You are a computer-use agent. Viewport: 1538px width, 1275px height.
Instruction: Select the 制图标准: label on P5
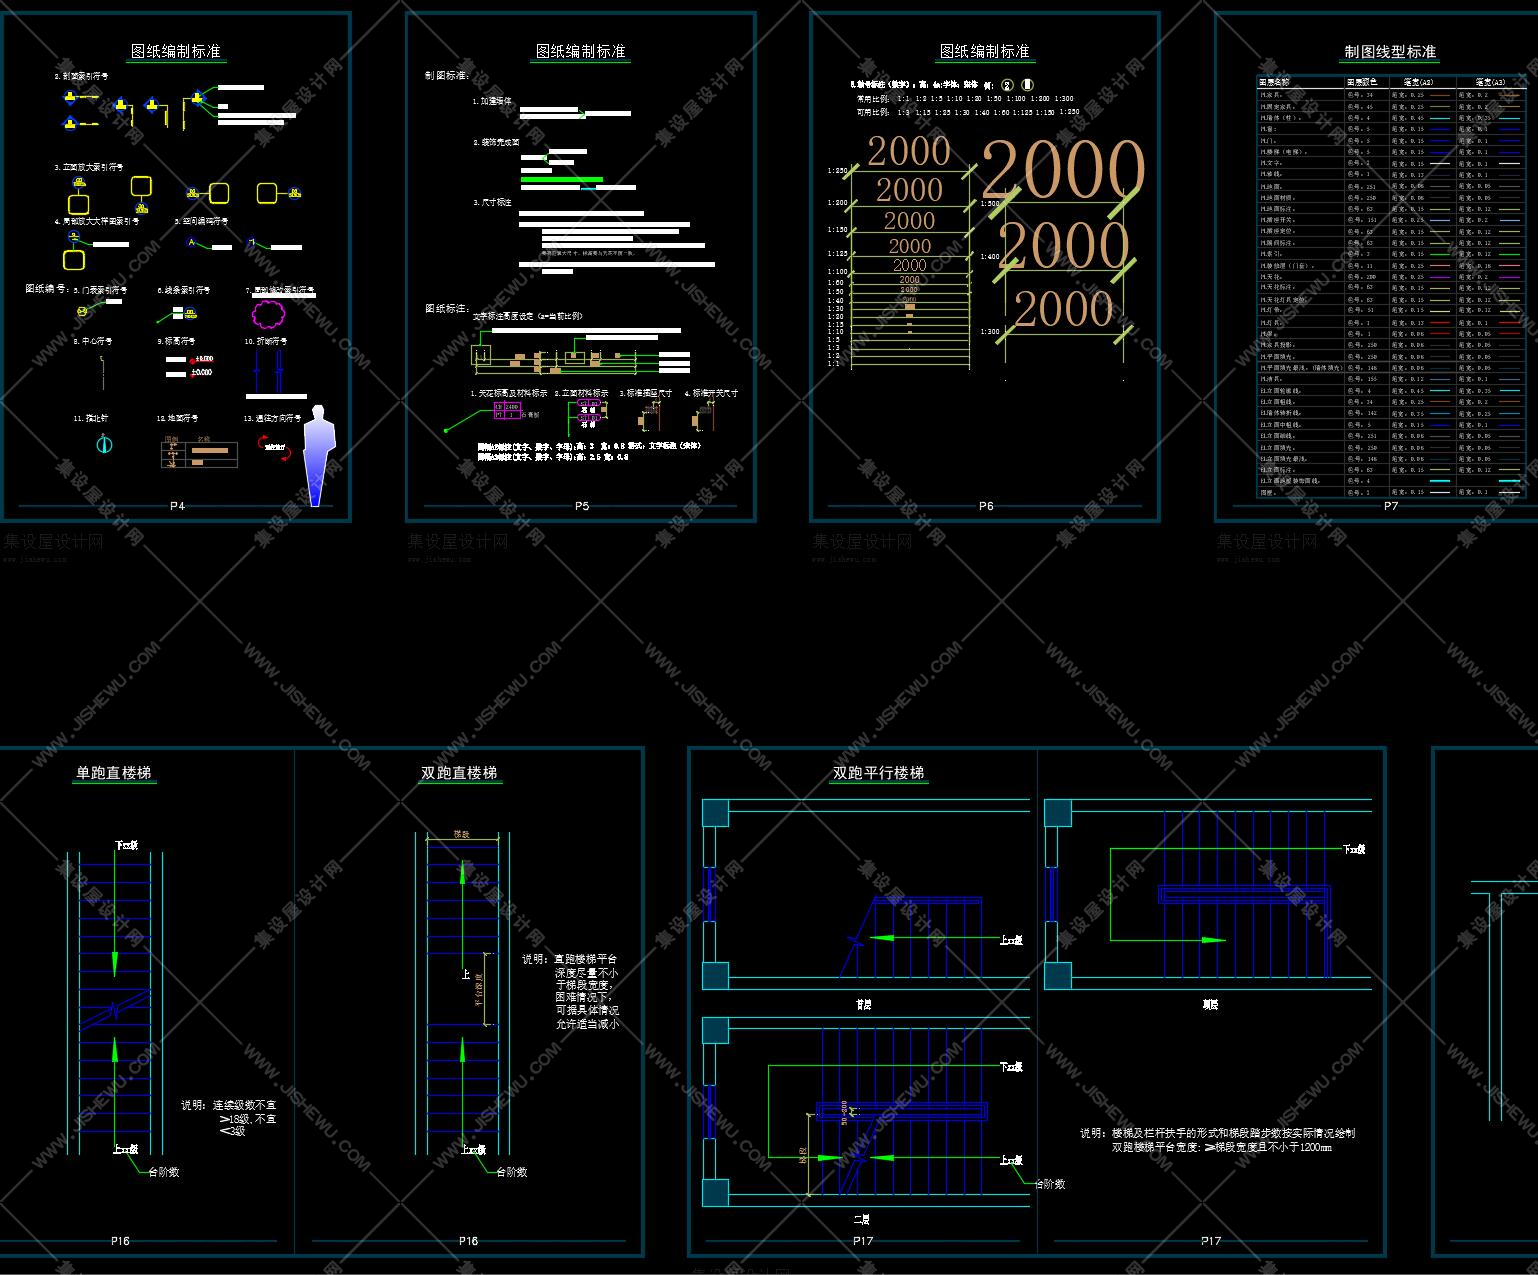[x=445, y=76]
